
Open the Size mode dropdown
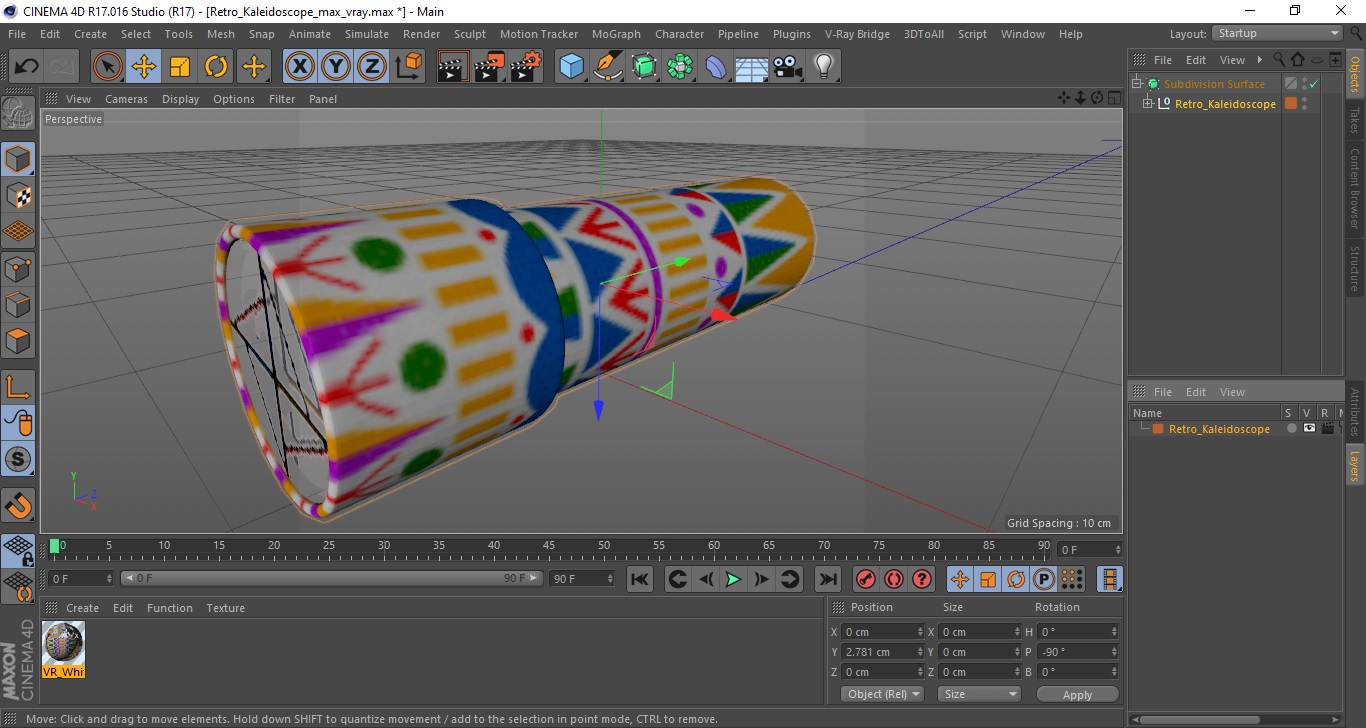(x=979, y=694)
